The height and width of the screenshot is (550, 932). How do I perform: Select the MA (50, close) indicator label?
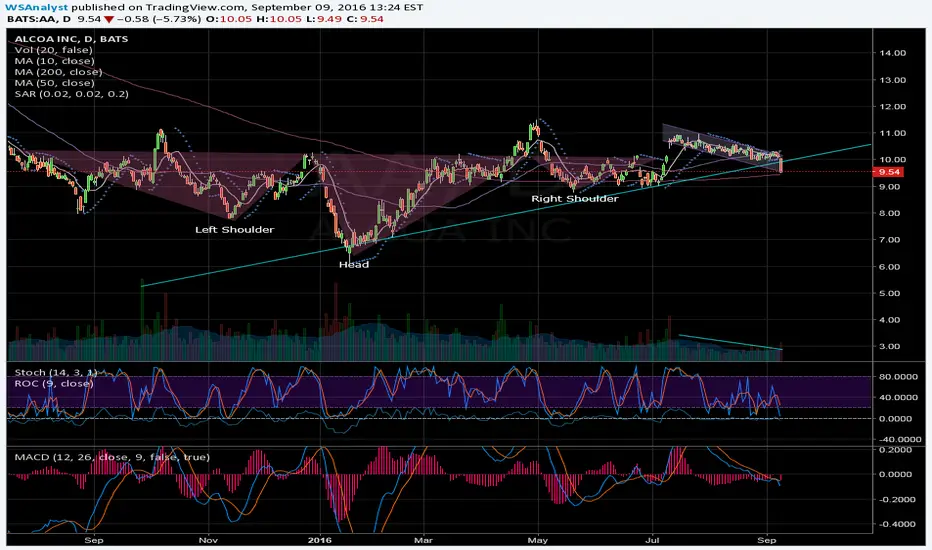(x=55, y=83)
